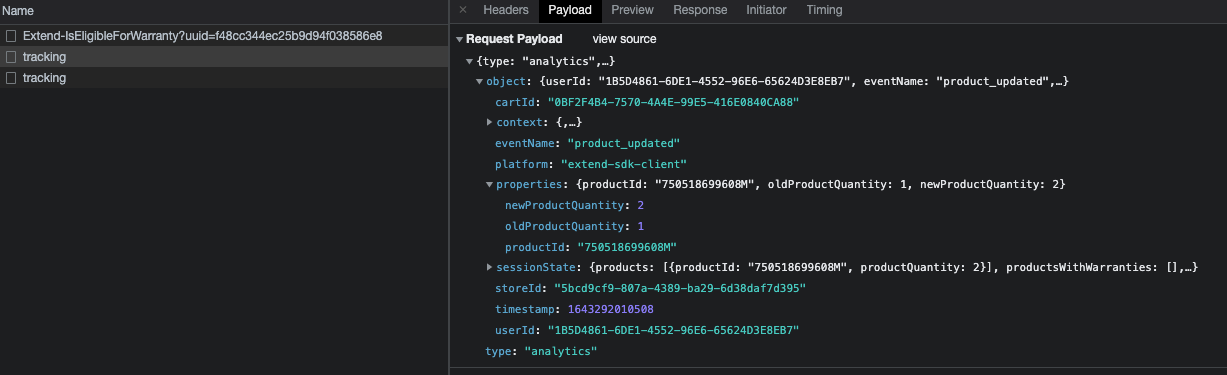Collapse the Request Payload section
The width and height of the screenshot is (1227, 375).
(459, 39)
